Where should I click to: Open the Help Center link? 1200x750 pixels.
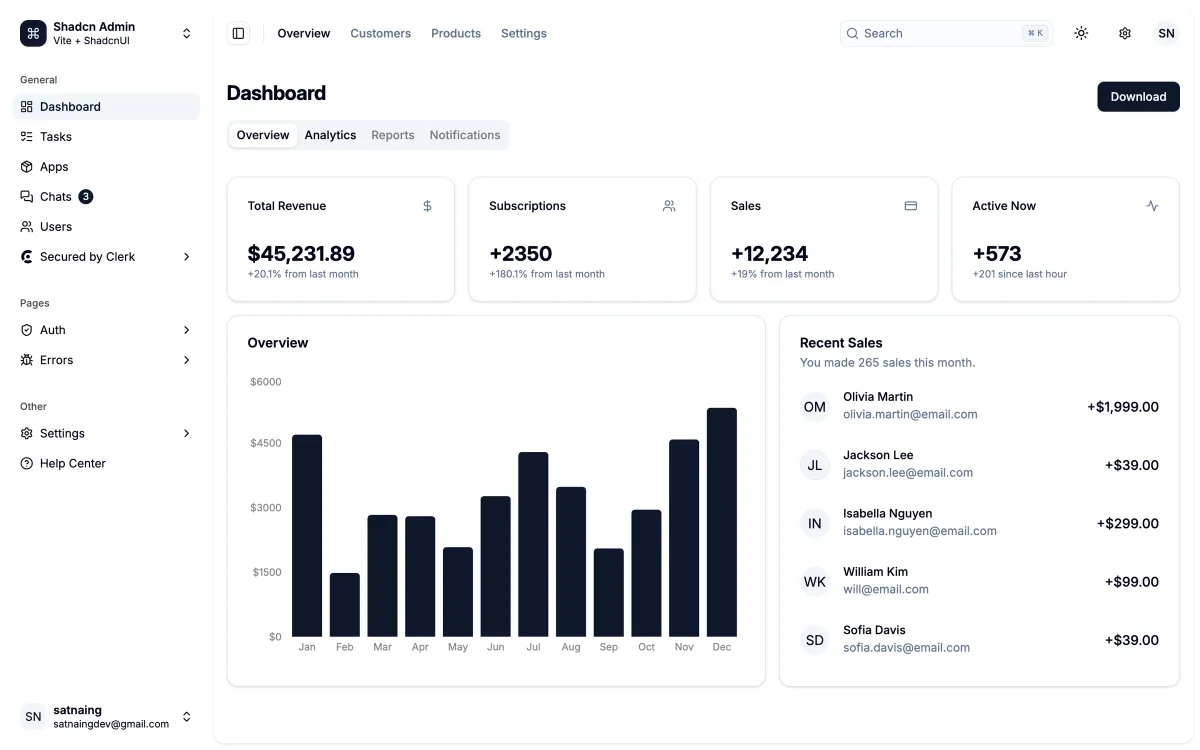click(106, 464)
